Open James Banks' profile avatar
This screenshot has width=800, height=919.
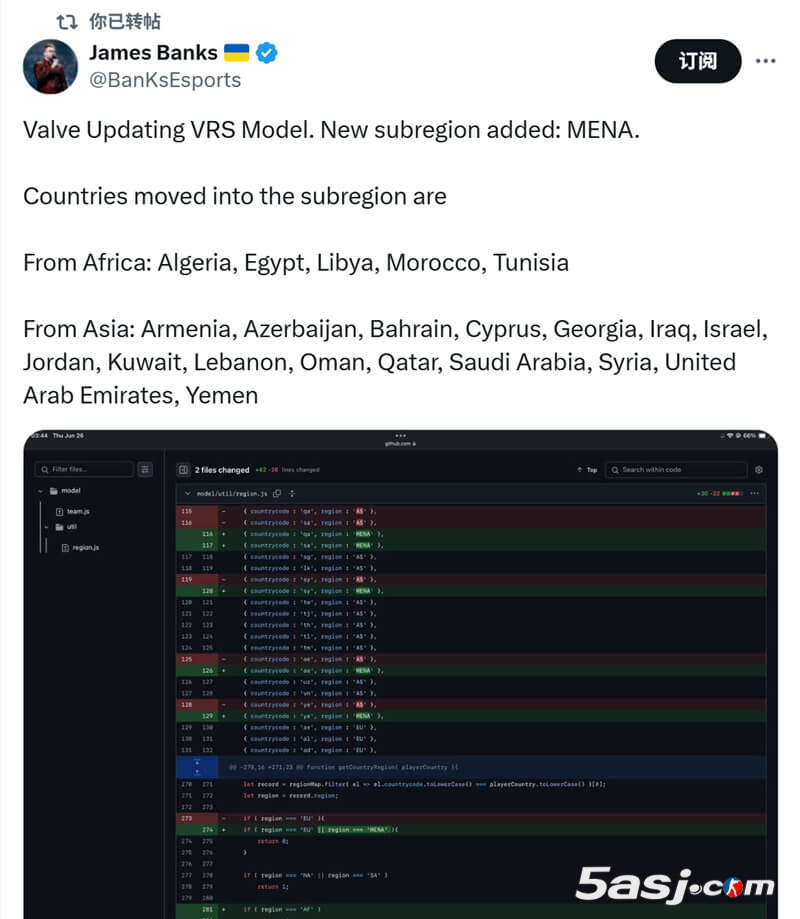(50, 67)
